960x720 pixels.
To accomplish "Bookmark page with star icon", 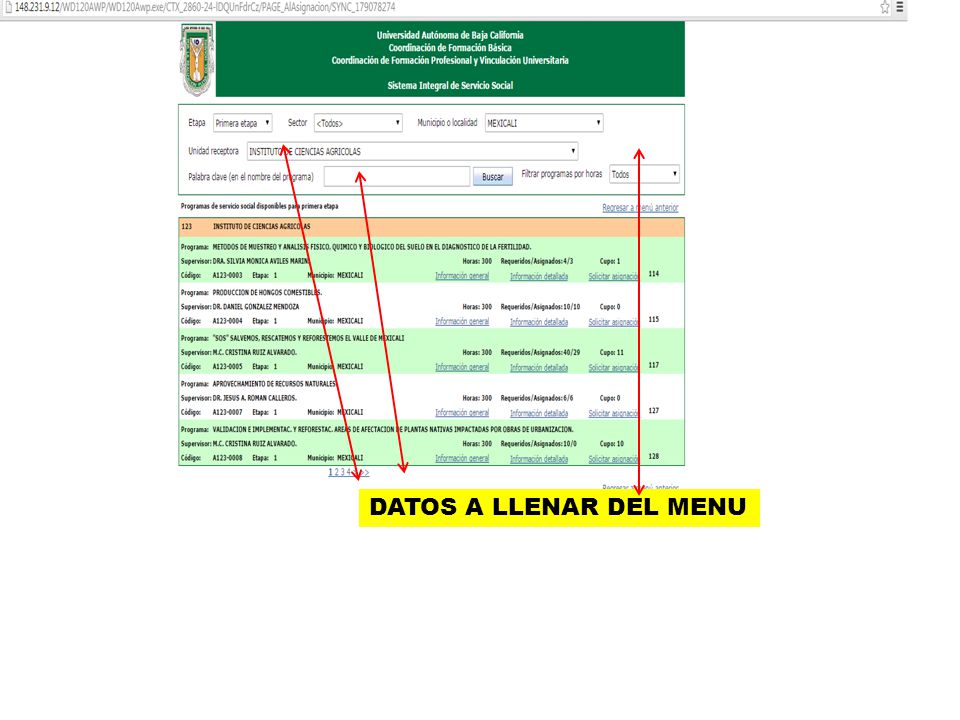I will (885, 7).
